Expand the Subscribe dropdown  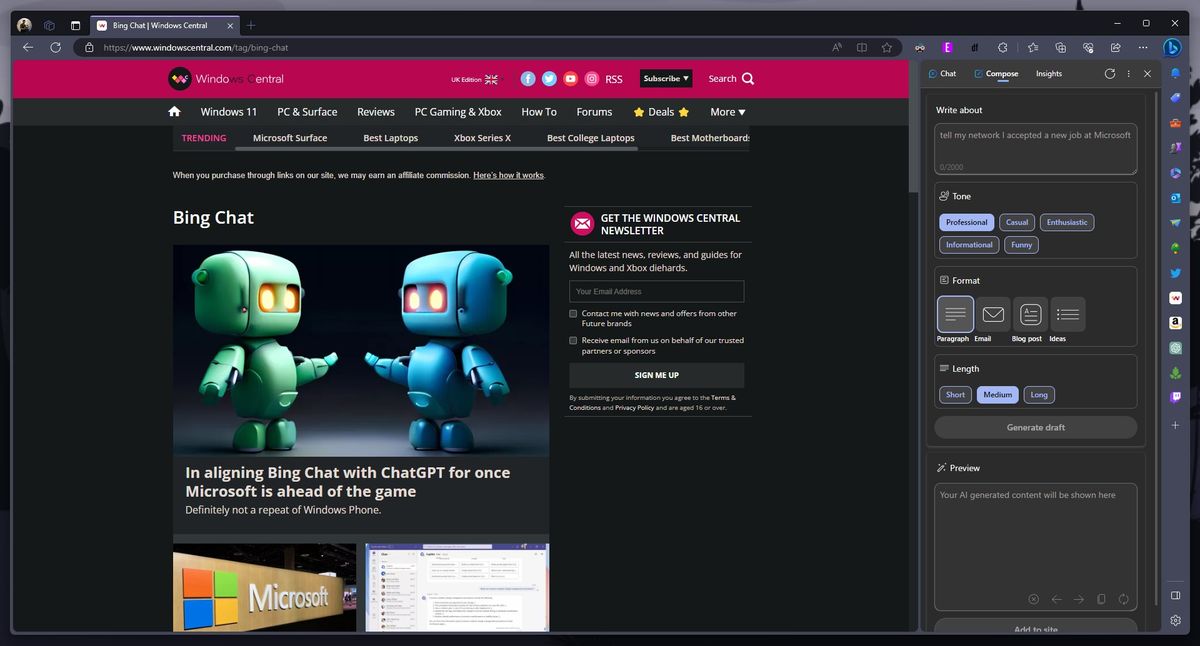[x=666, y=79]
